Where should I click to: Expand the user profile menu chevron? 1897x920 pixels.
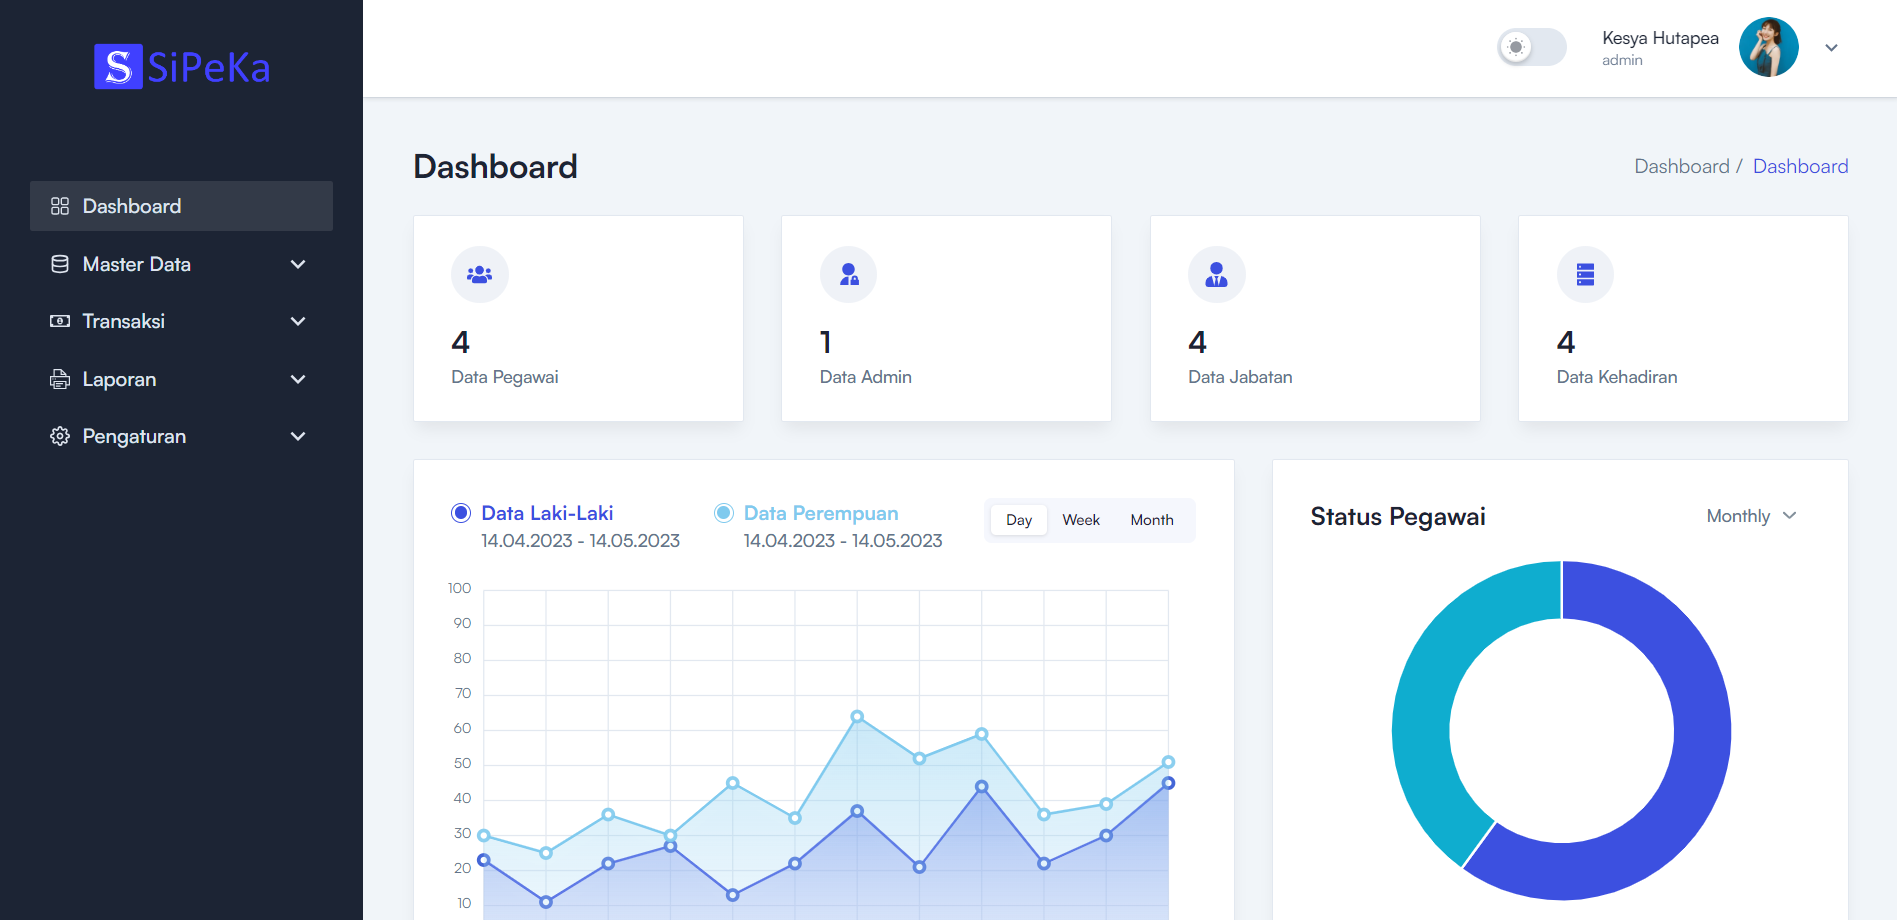tap(1832, 47)
